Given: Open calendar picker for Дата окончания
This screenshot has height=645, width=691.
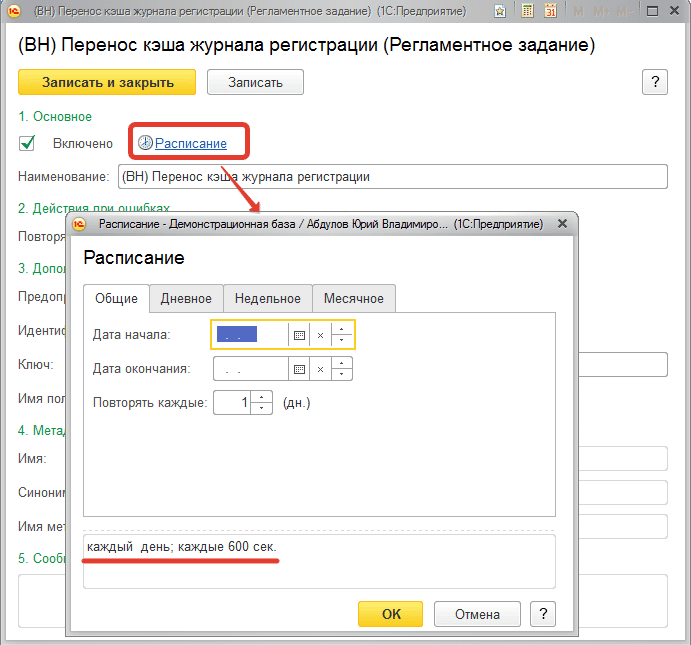Looking at the screenshot, I should tap(299, 369).
